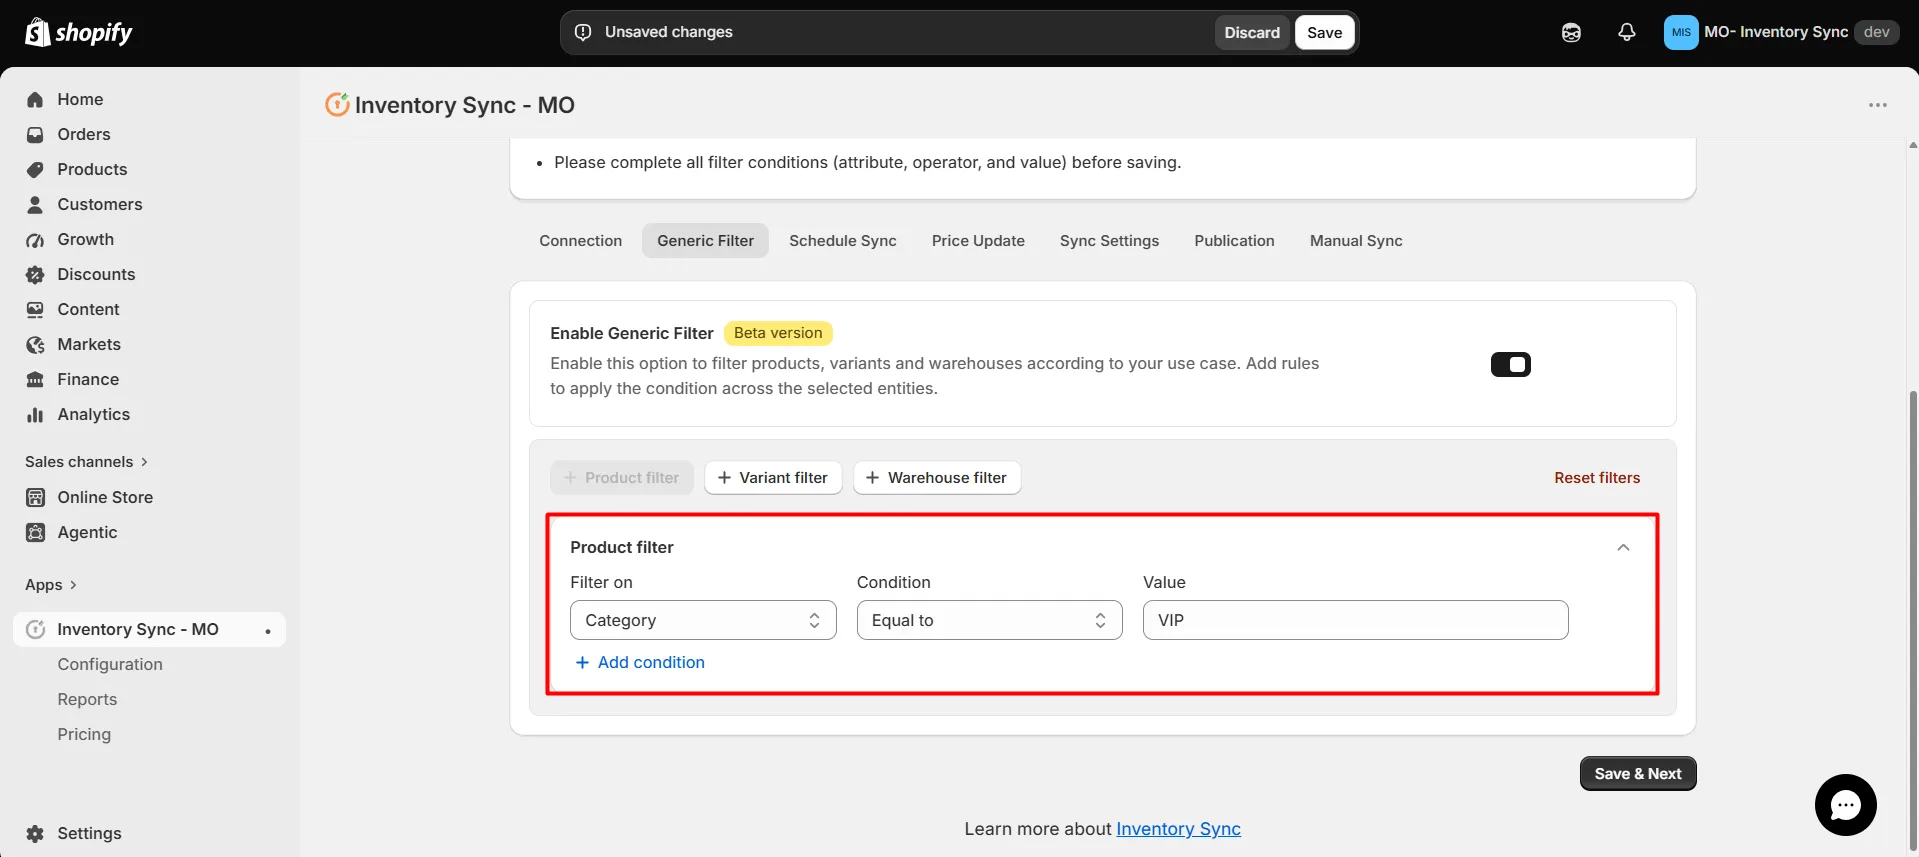Click the Orders icon in the sidebar

pos(35,134)
